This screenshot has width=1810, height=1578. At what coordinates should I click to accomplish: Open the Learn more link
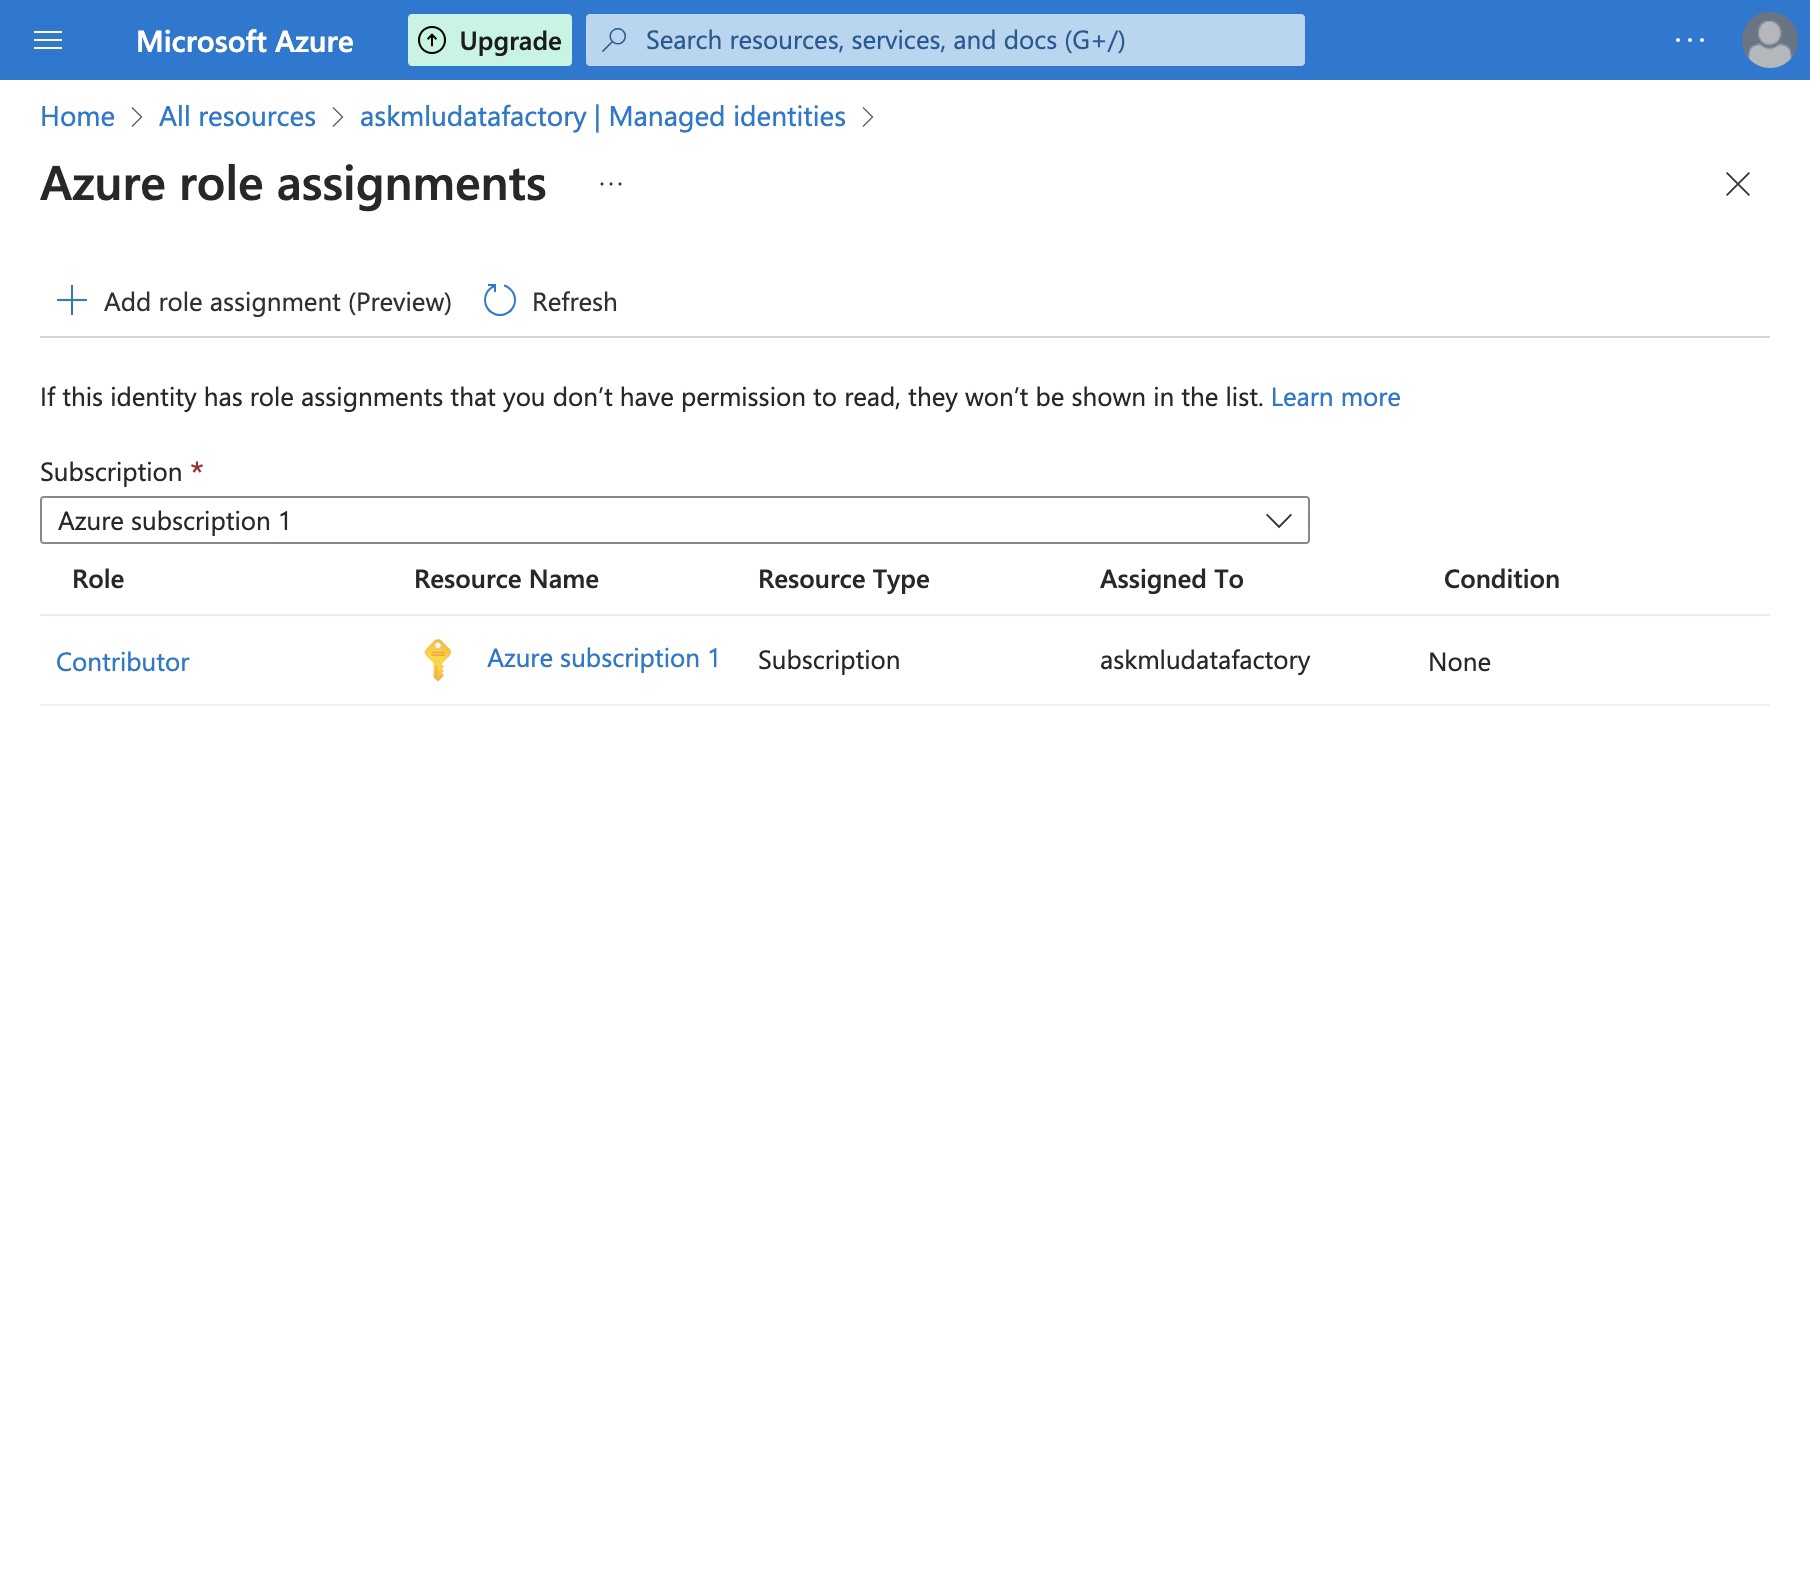[1335, 397]
